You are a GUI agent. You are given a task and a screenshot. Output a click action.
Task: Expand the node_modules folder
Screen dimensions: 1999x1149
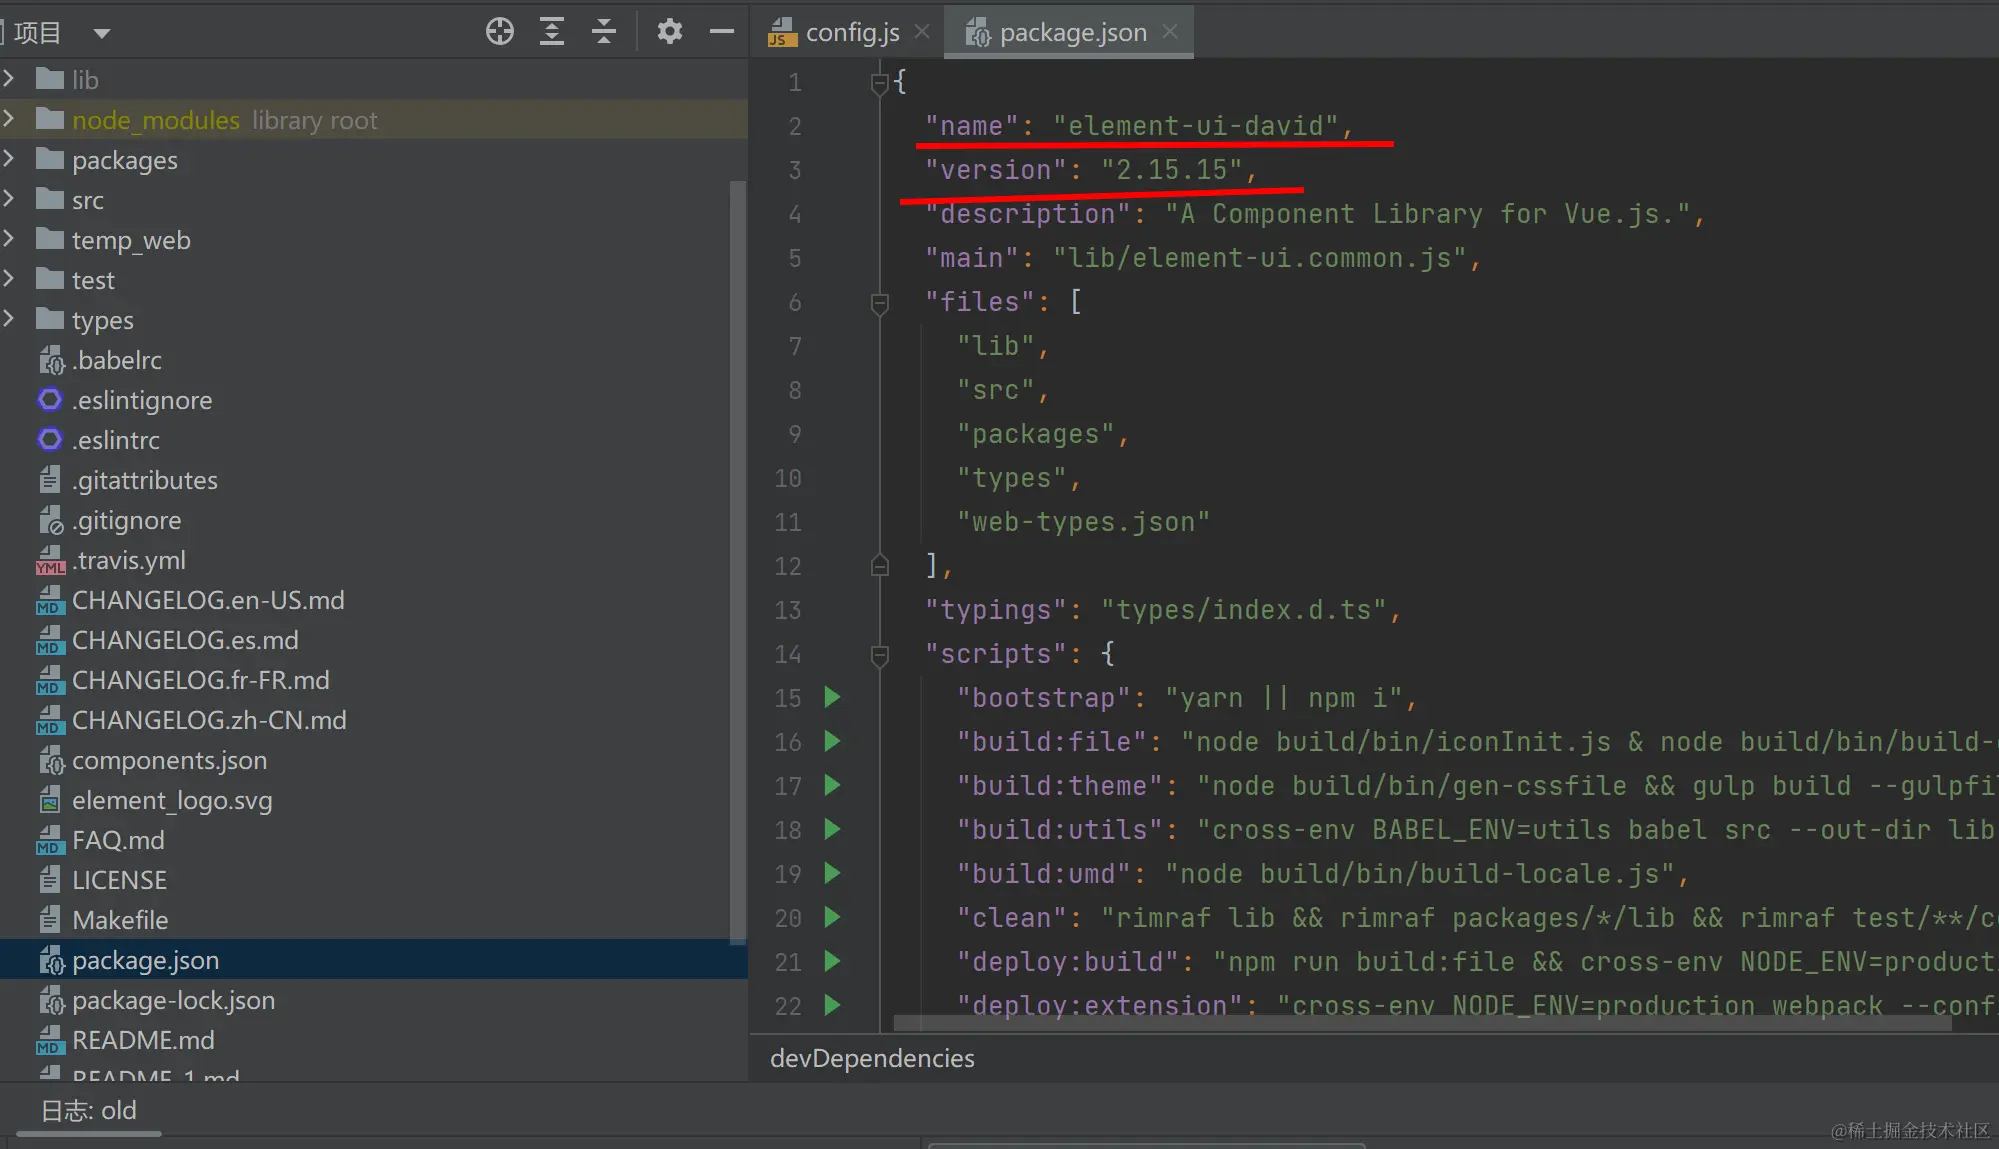pyautogui.click(x=9, y=120)
